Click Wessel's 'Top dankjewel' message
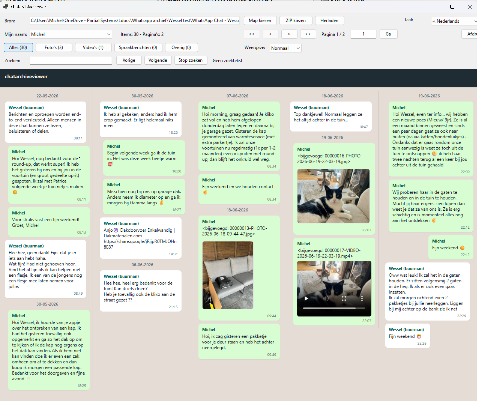The width and height of the screenshot is (477, 401). click(331, 117)
